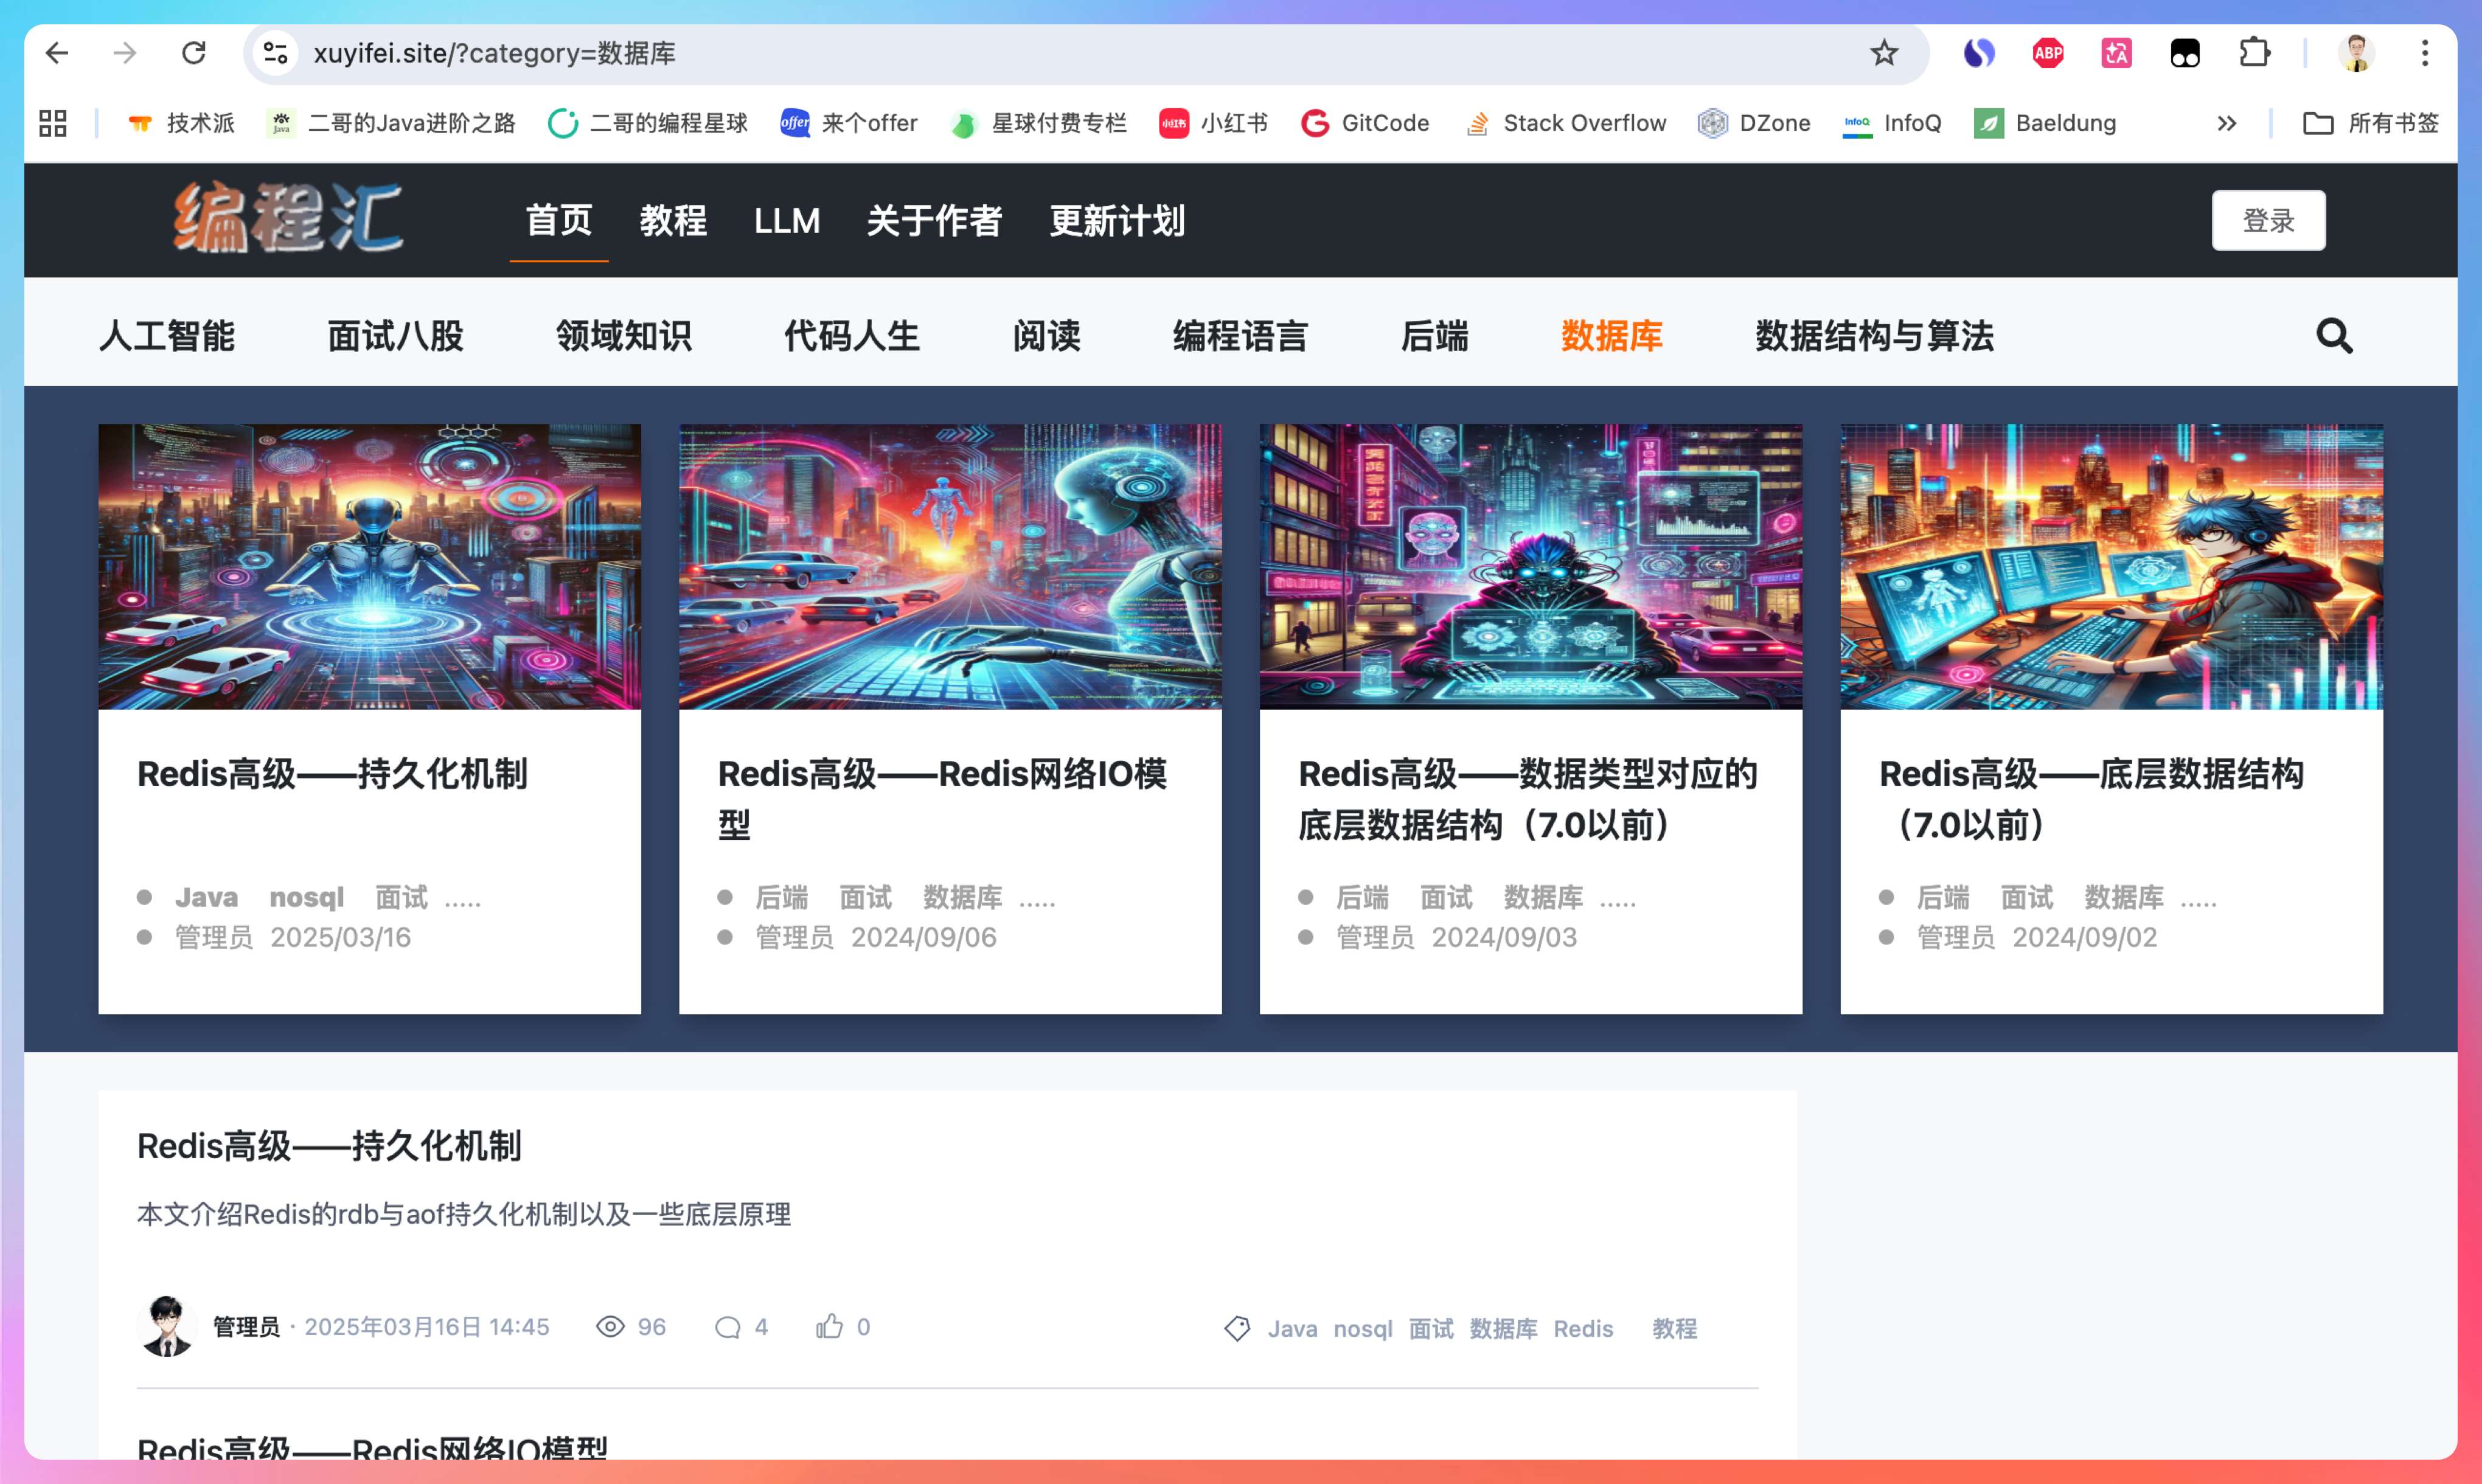Expand hidden bookmarks with double chevron
2482x1484 pixels.
click(x=2226, y=123)
